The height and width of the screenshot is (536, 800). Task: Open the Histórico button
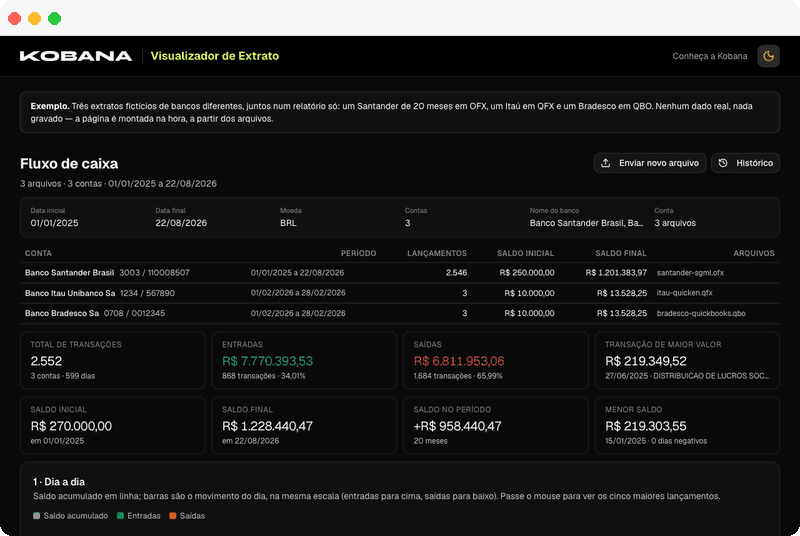coord(745,163)
